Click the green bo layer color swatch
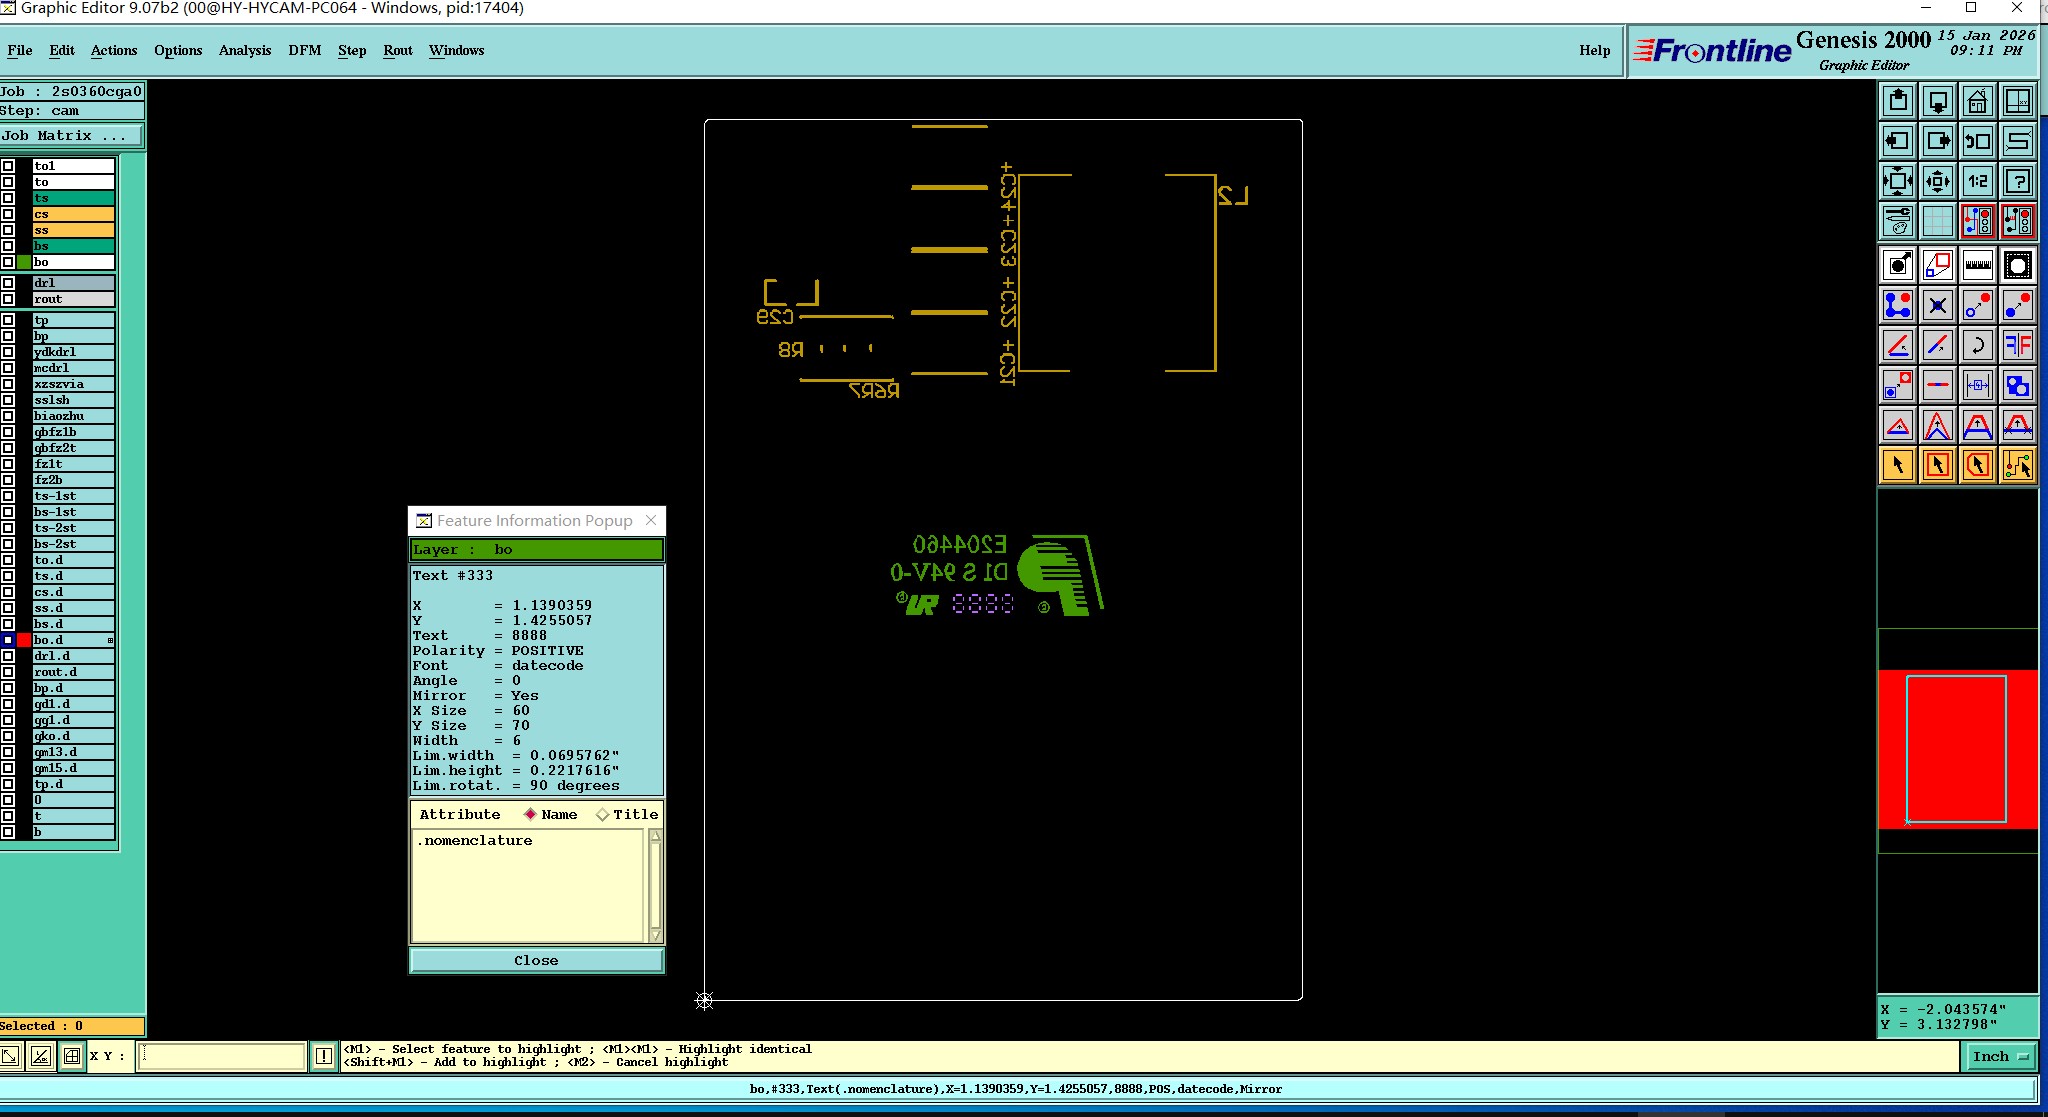 click(x=24, y=262)
